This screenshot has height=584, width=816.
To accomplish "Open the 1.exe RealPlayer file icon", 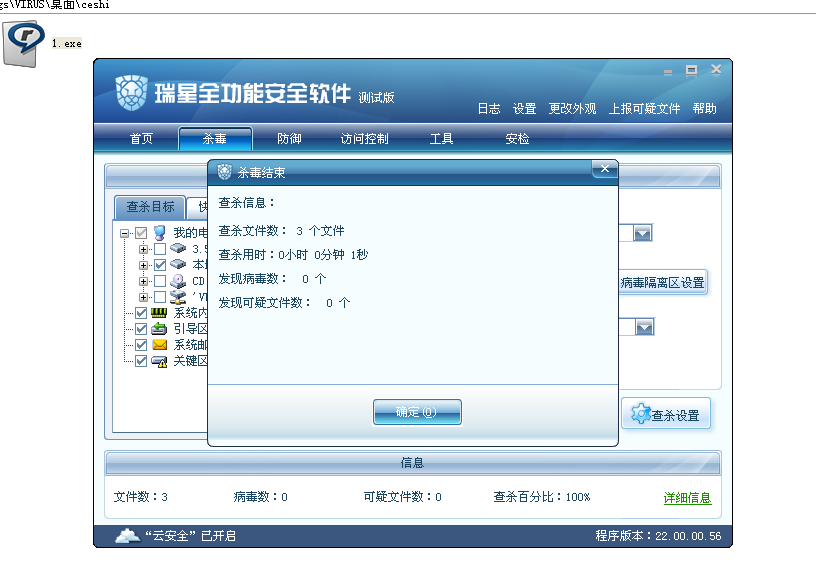I will tap(22, 43).
